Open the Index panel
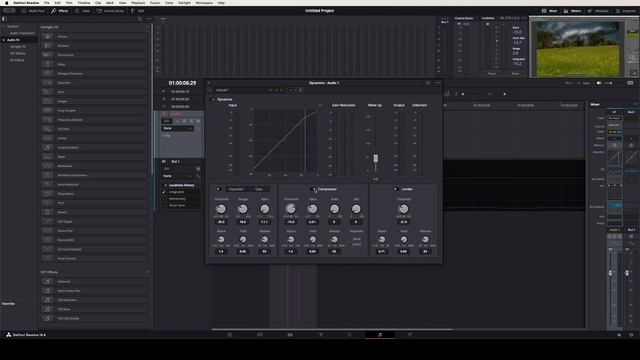This screenshot has height=360, width=640. pos(82,11)
